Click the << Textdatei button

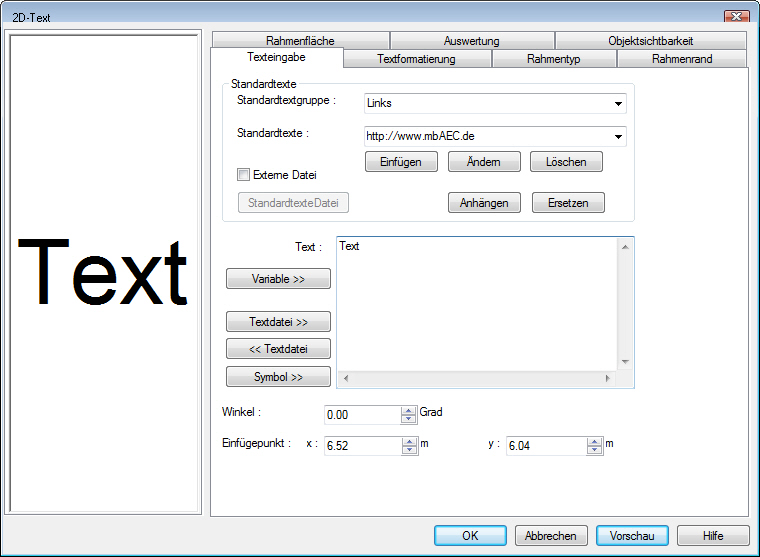pos(278,349)
